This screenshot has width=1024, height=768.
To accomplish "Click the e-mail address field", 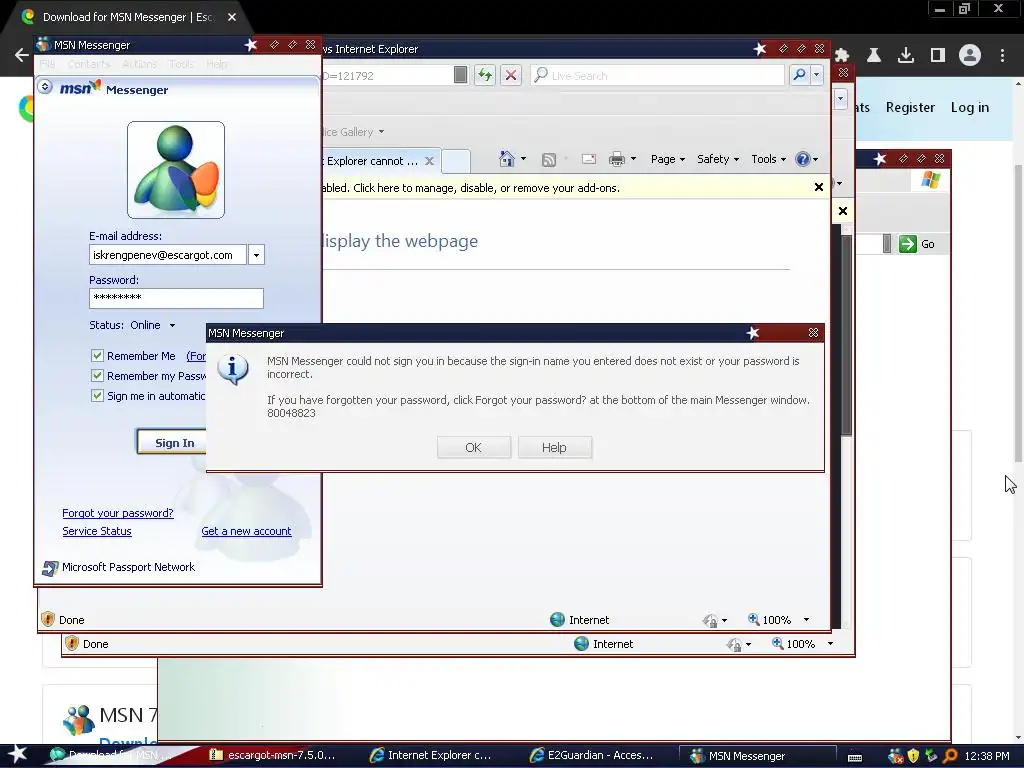I will pos(168,255).
